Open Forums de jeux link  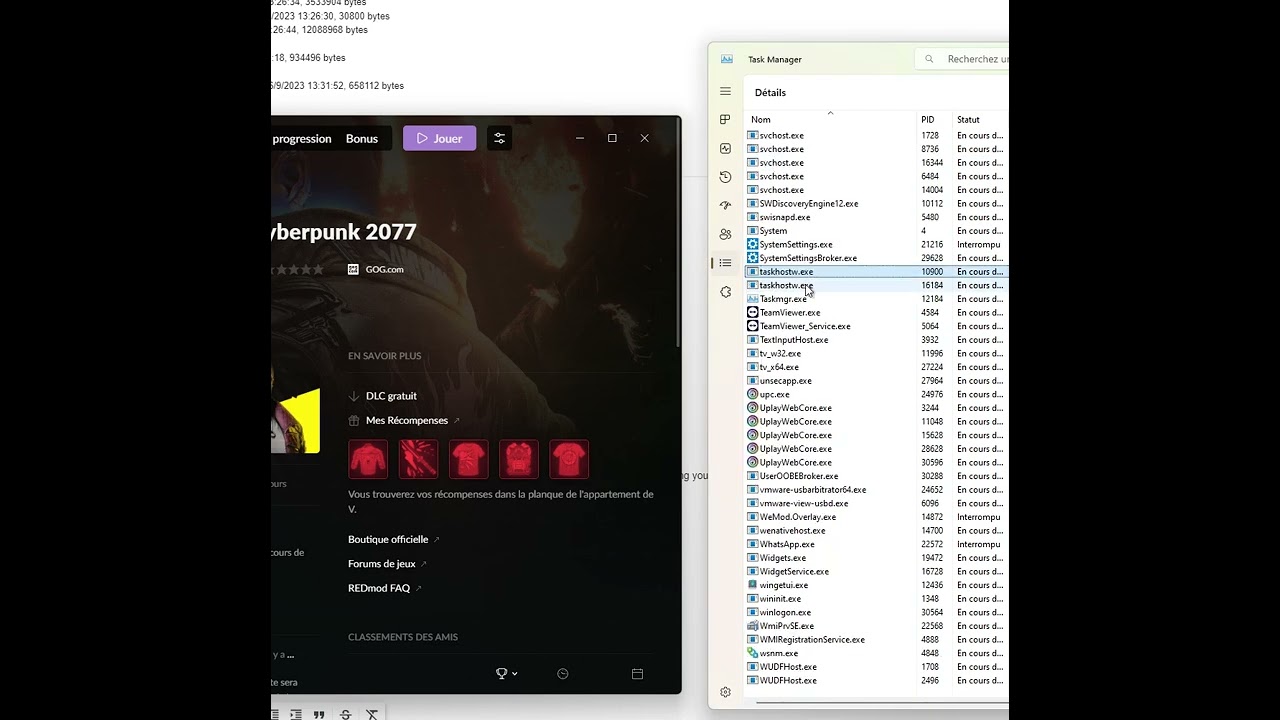388,564
